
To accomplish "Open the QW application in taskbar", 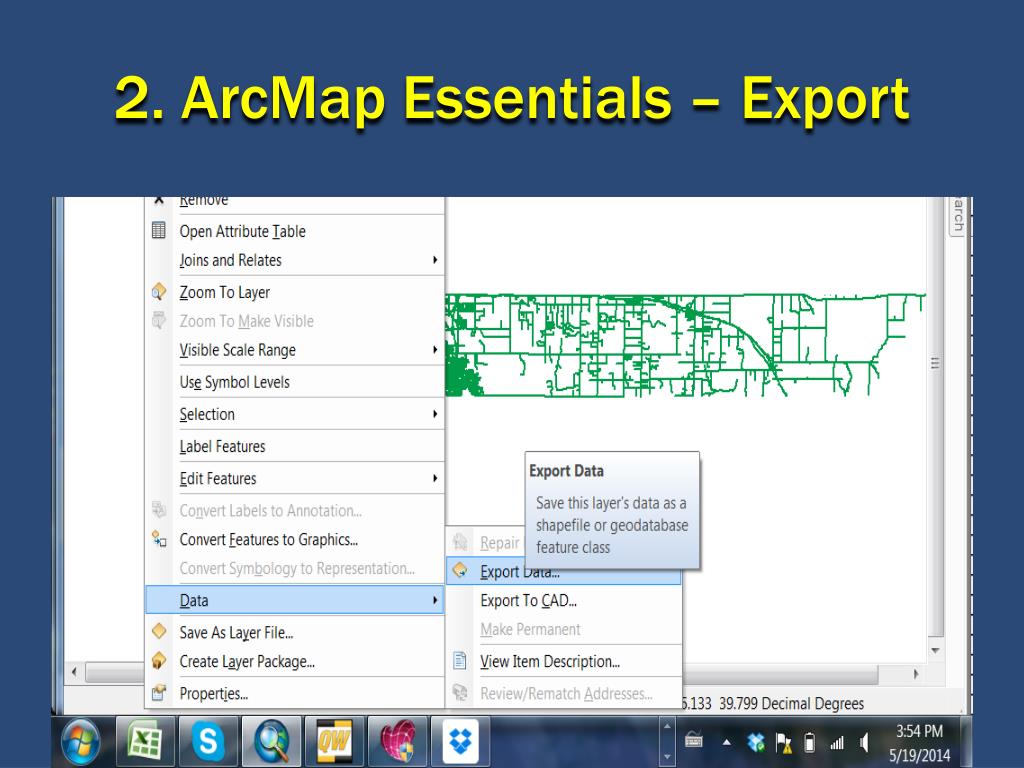I will (x=334, y=740).
